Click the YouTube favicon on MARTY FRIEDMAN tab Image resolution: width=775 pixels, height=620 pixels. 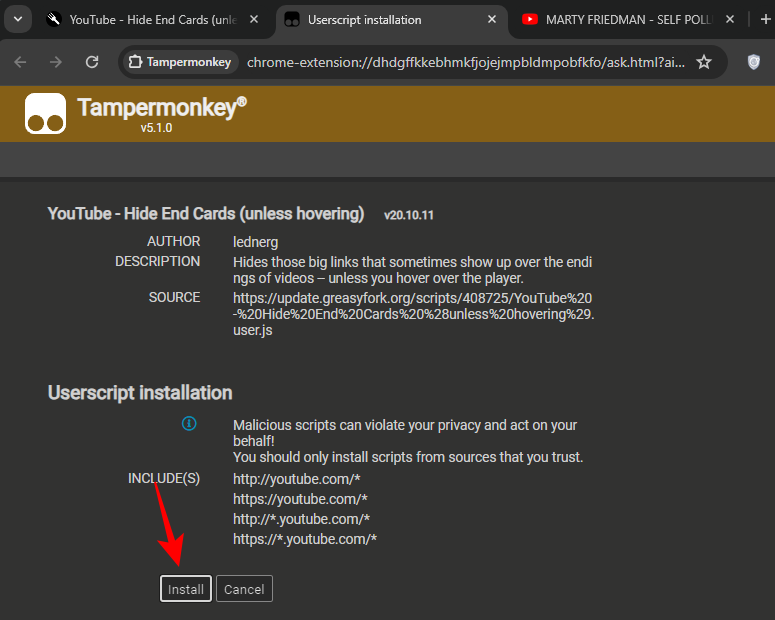[530, 19]
